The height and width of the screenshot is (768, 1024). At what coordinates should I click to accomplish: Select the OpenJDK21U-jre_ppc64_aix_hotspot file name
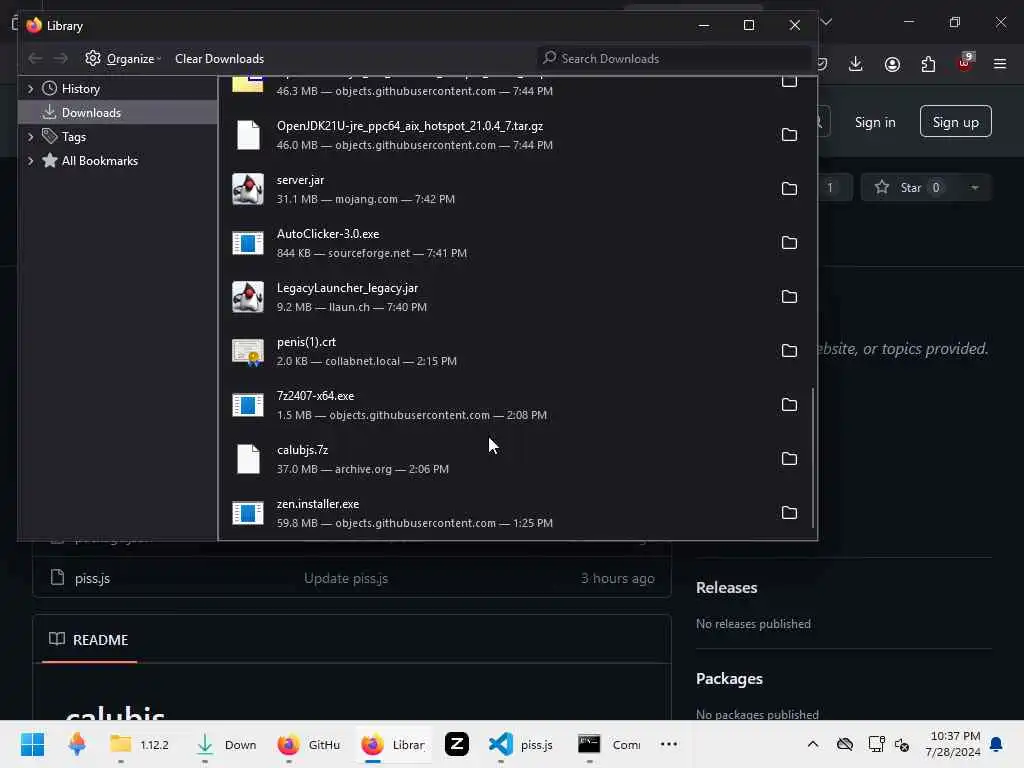pos(409,126)
